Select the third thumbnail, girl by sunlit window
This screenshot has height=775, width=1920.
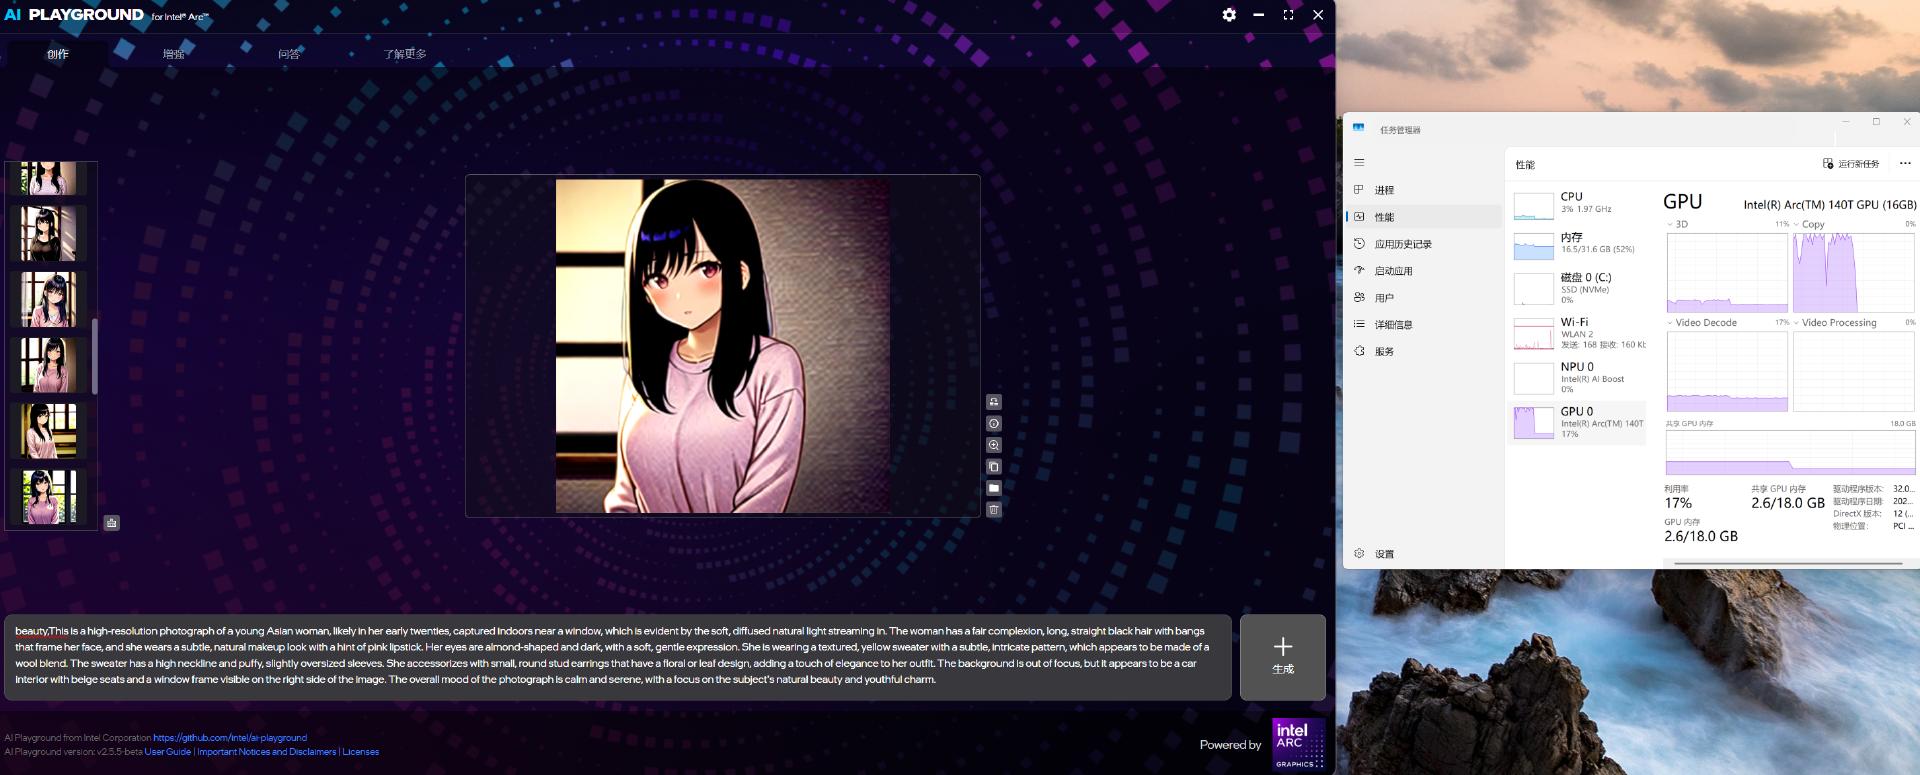pyautogui.click(x=48, y=299)
